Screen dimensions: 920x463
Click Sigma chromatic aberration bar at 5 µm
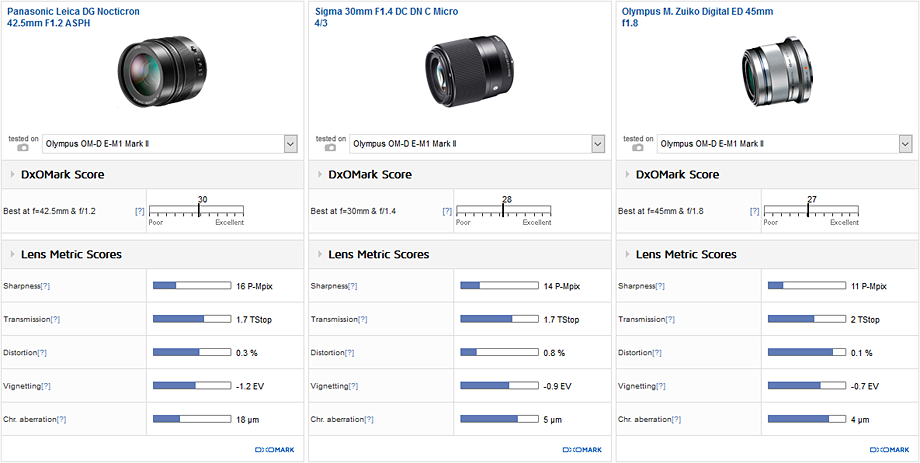click(499, 420)
